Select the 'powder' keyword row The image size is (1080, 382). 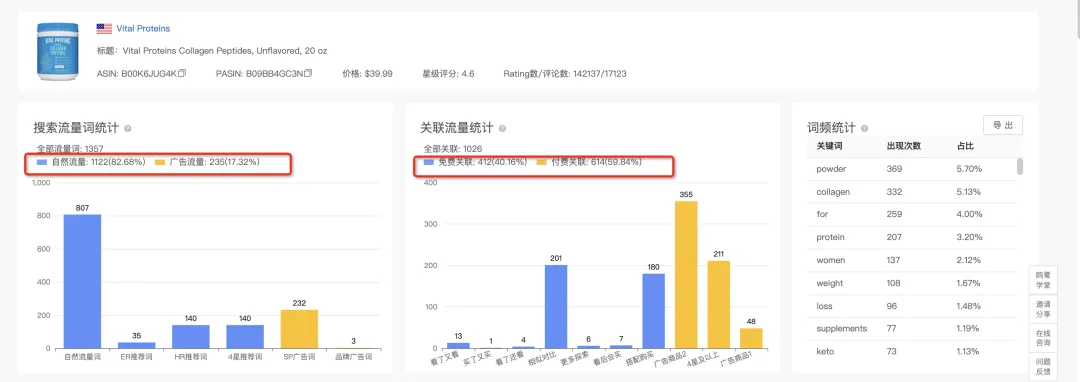911,169
